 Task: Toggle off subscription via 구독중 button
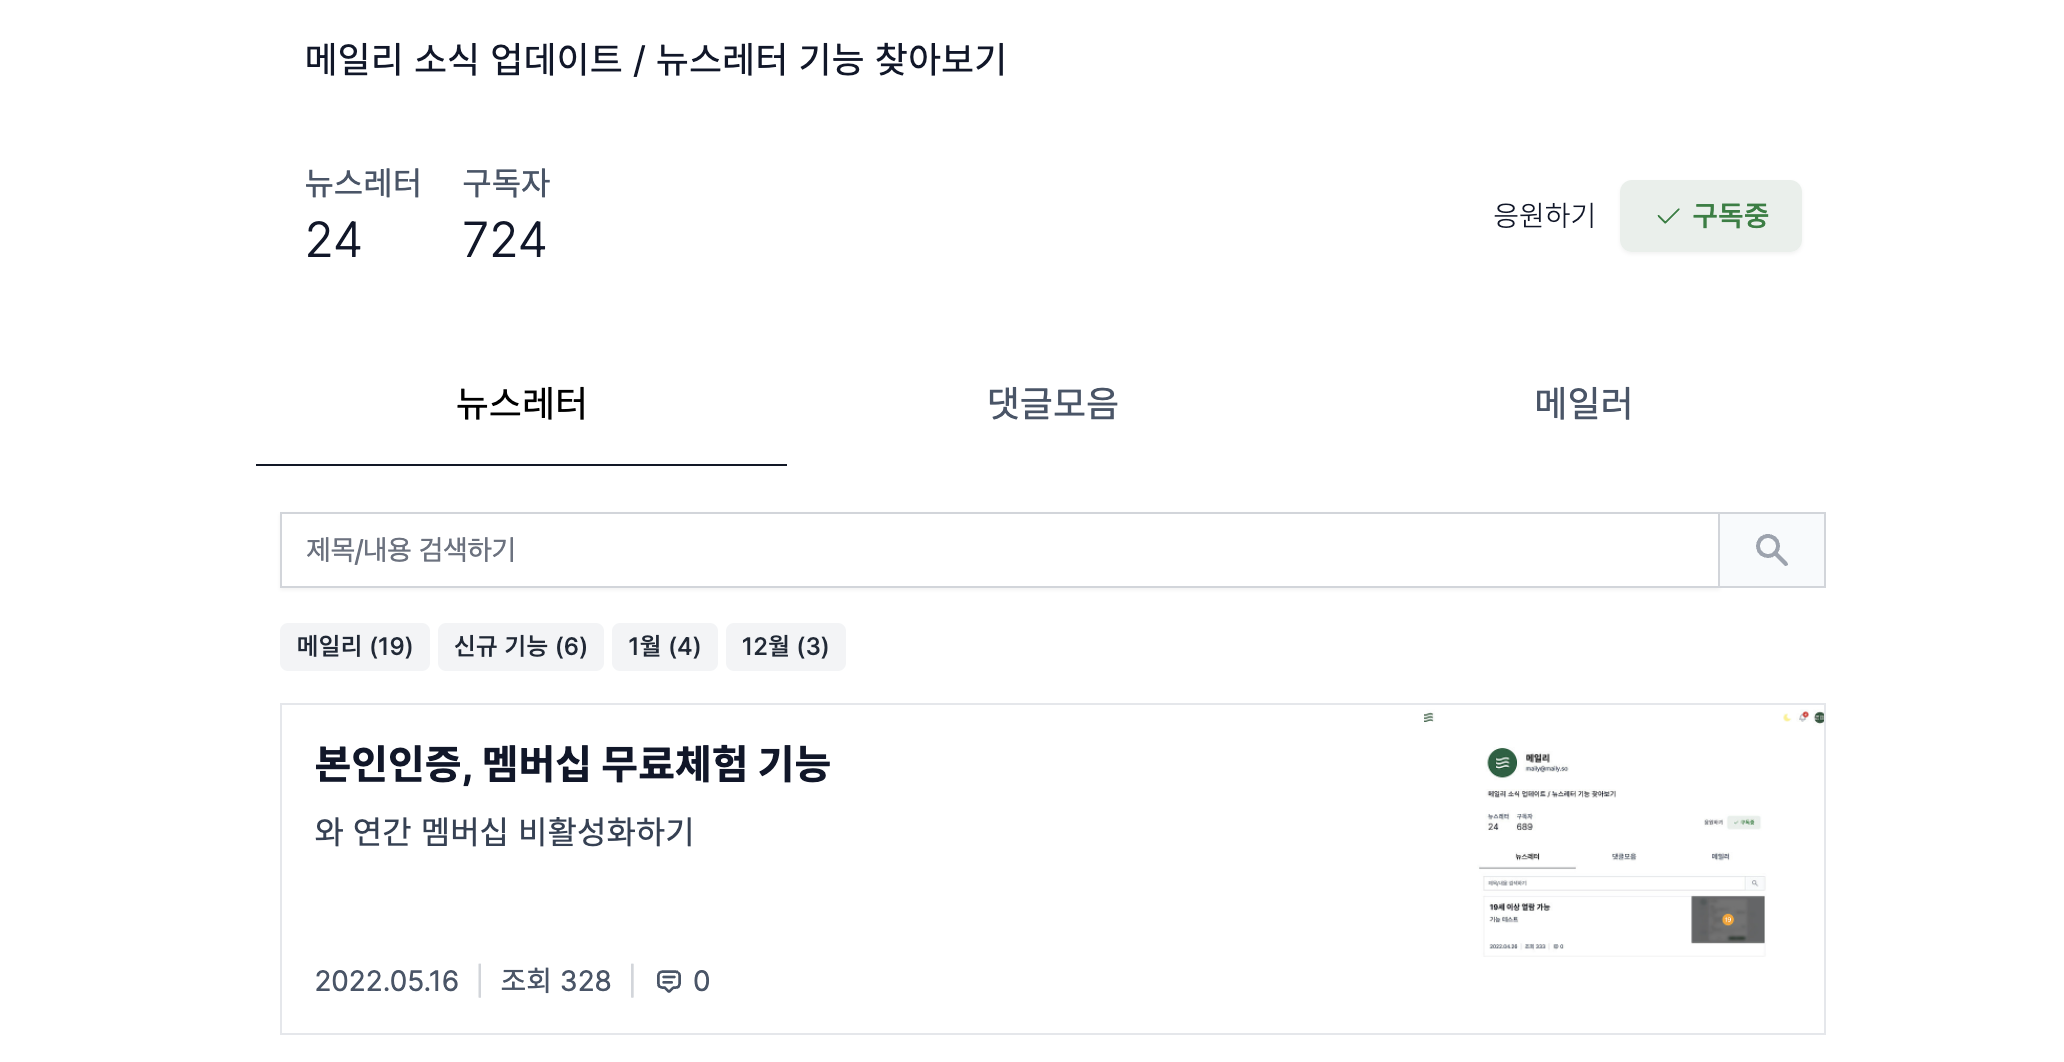[x=1710, y=215]
